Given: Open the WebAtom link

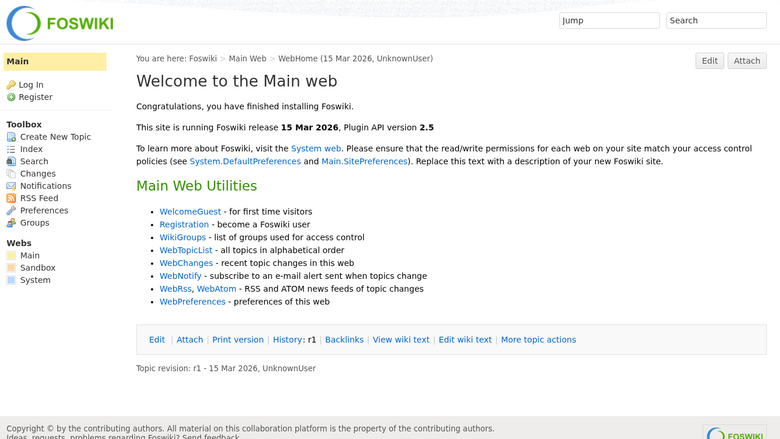Looking at the screenshot, I should coord(216,289).
